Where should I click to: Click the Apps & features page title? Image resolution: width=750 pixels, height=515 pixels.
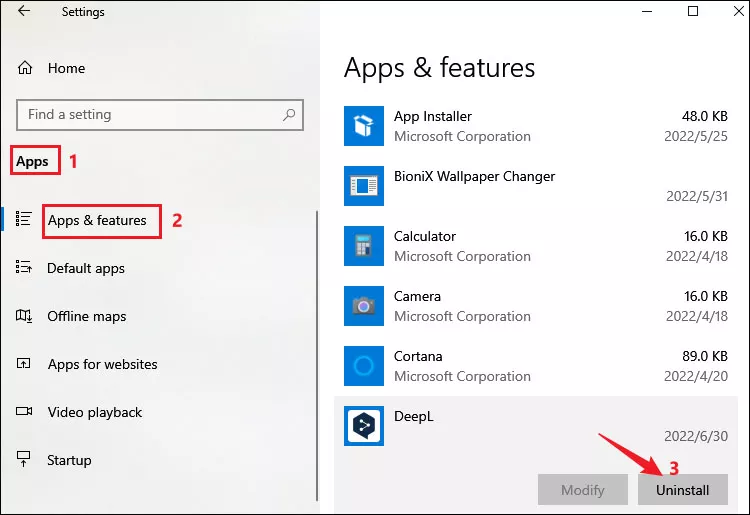(x=439, y=68)
